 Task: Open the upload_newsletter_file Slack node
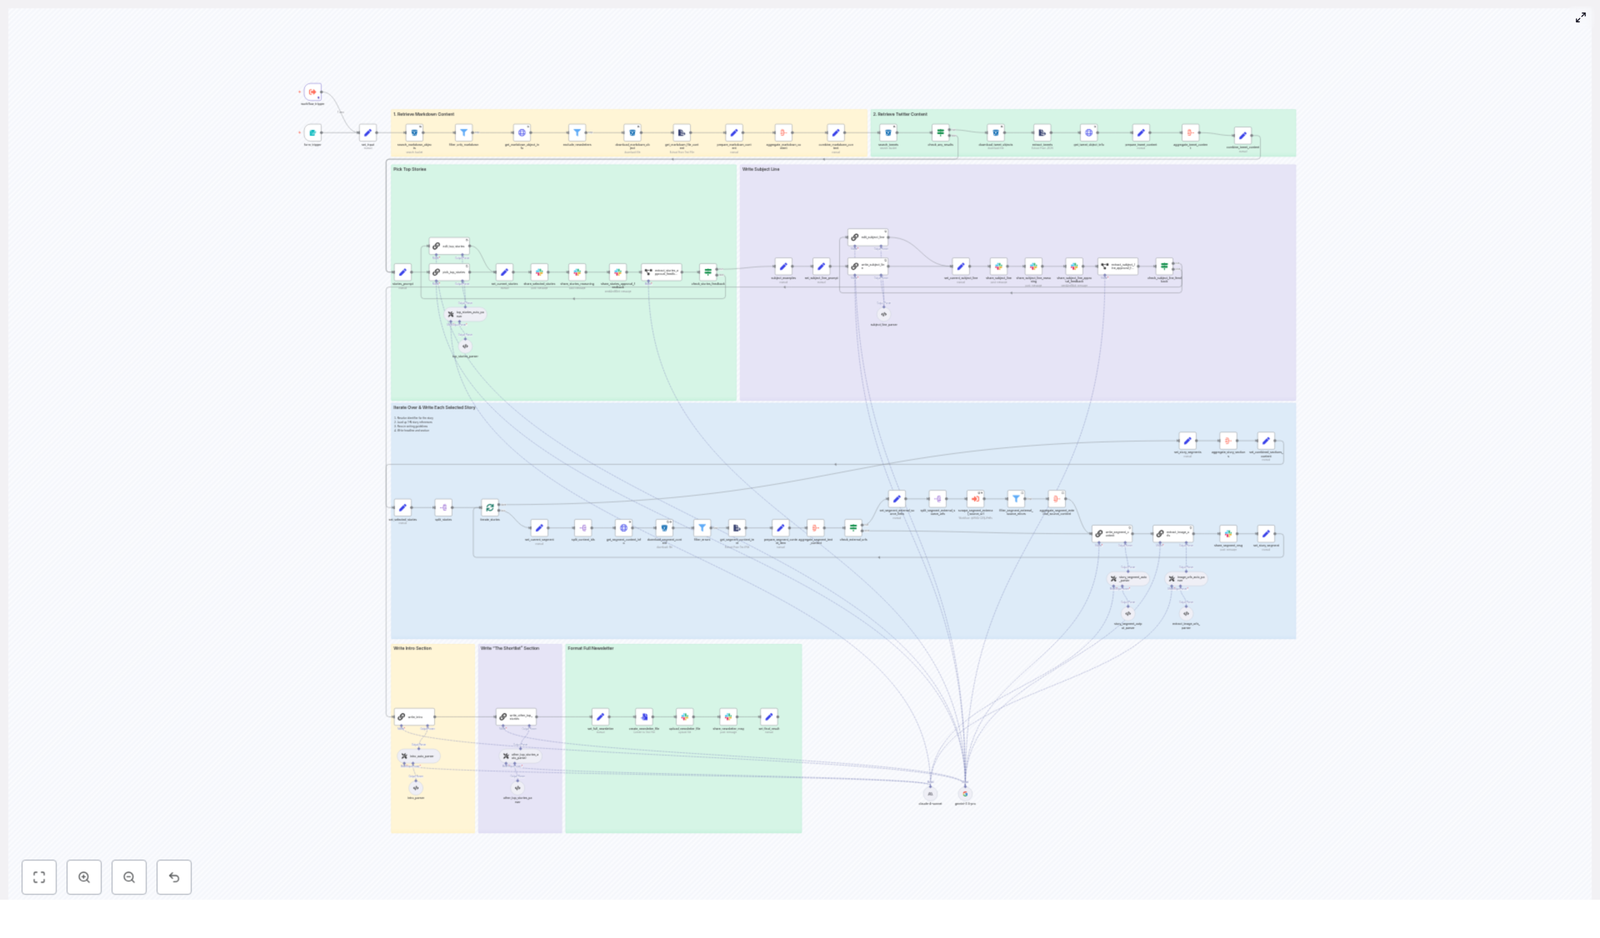point(685,717)
